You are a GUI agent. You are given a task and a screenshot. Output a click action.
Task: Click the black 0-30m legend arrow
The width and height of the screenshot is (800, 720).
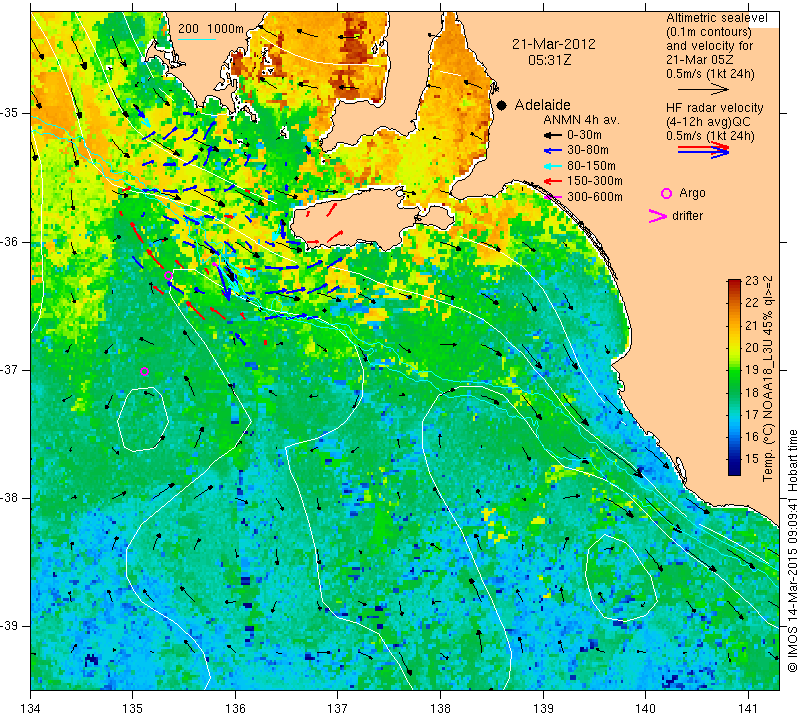(553, 136)
